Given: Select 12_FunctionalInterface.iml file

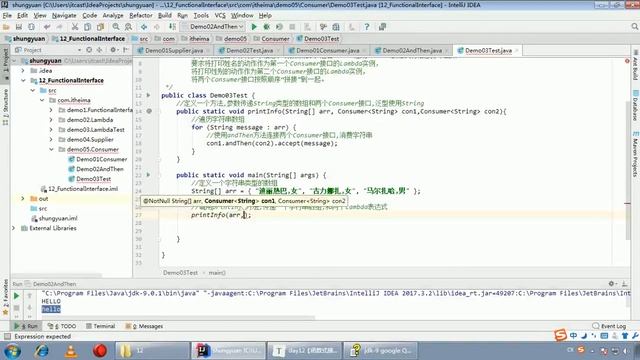Looking at the screenshot, I should (x=83, y=189).
